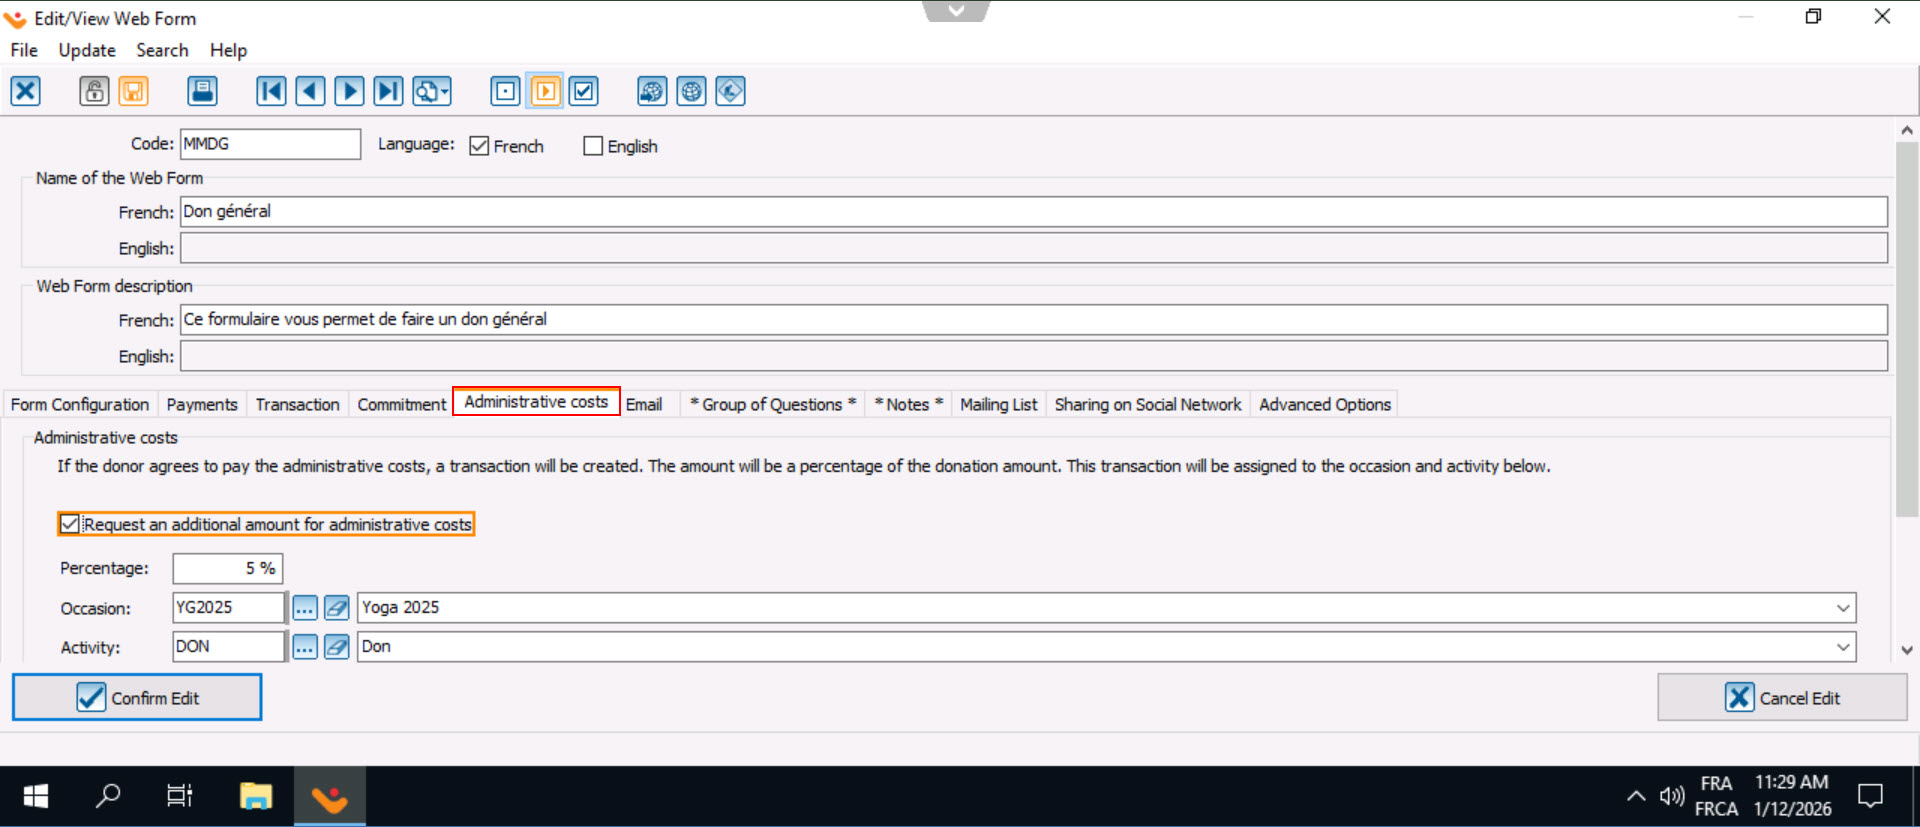Click the printer icon in toolbar
The height and width of the screenshot is (827, 1920).
pyautogui.click(x=203, y=91)
